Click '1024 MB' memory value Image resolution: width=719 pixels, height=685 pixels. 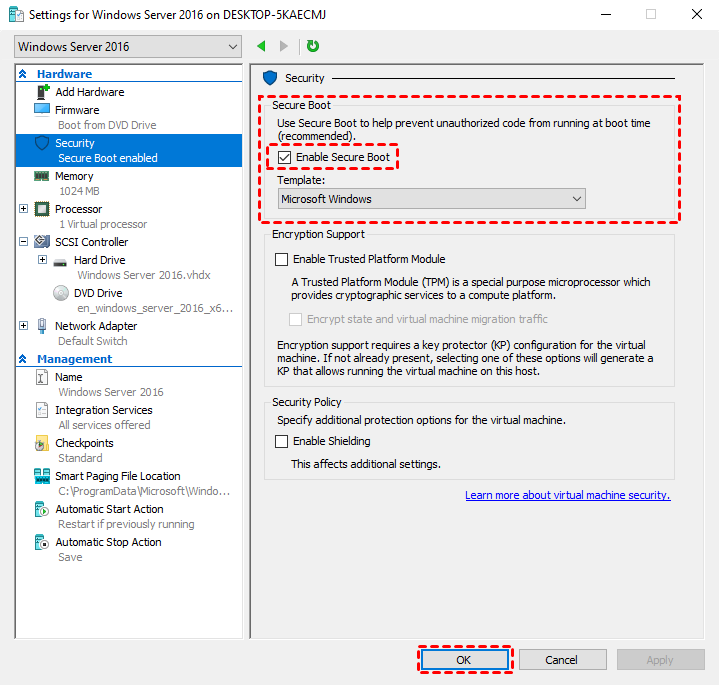79,191
